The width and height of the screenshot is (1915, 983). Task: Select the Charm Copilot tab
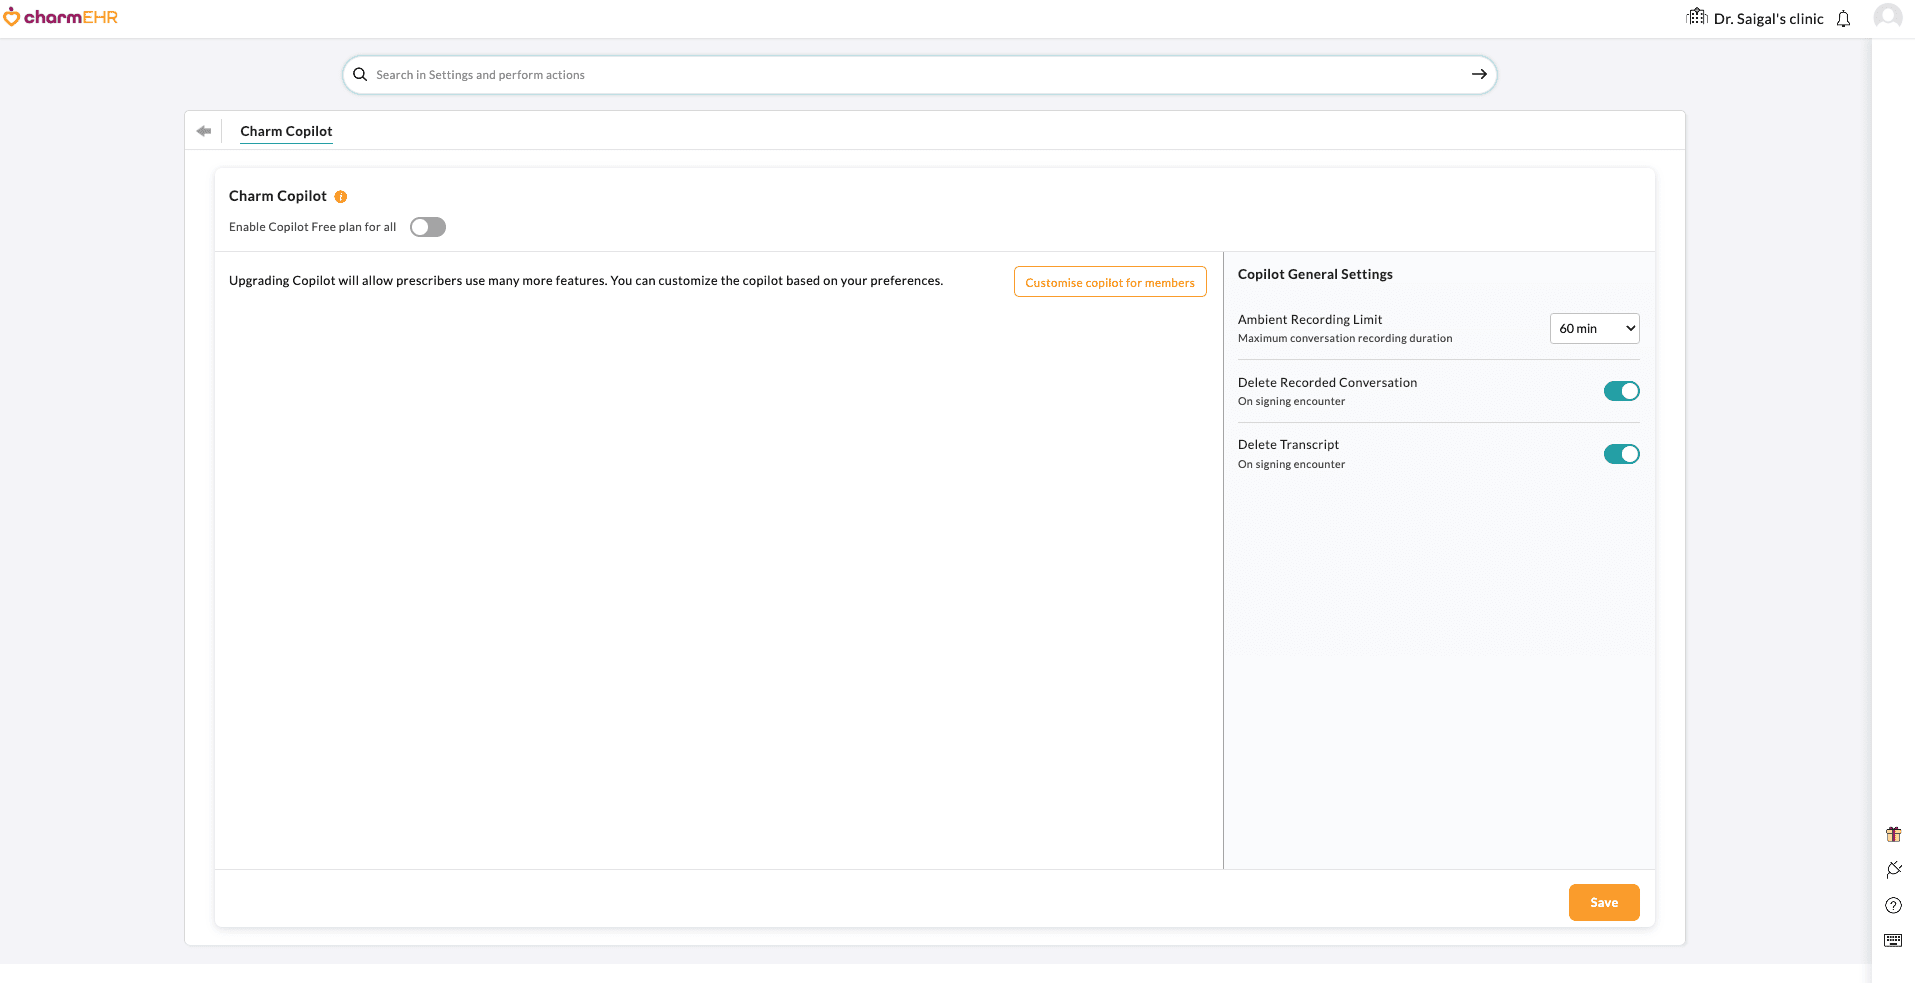pos(286,131)
